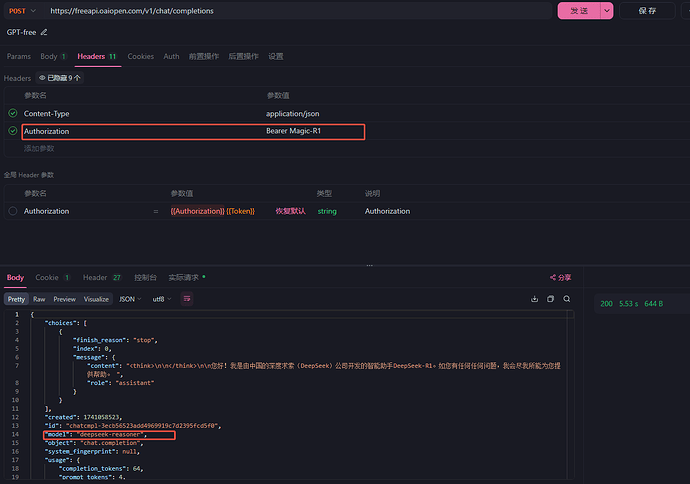Select the Headers tab
The height and width of the screenshot is (484, 690).
coord(97,56)
